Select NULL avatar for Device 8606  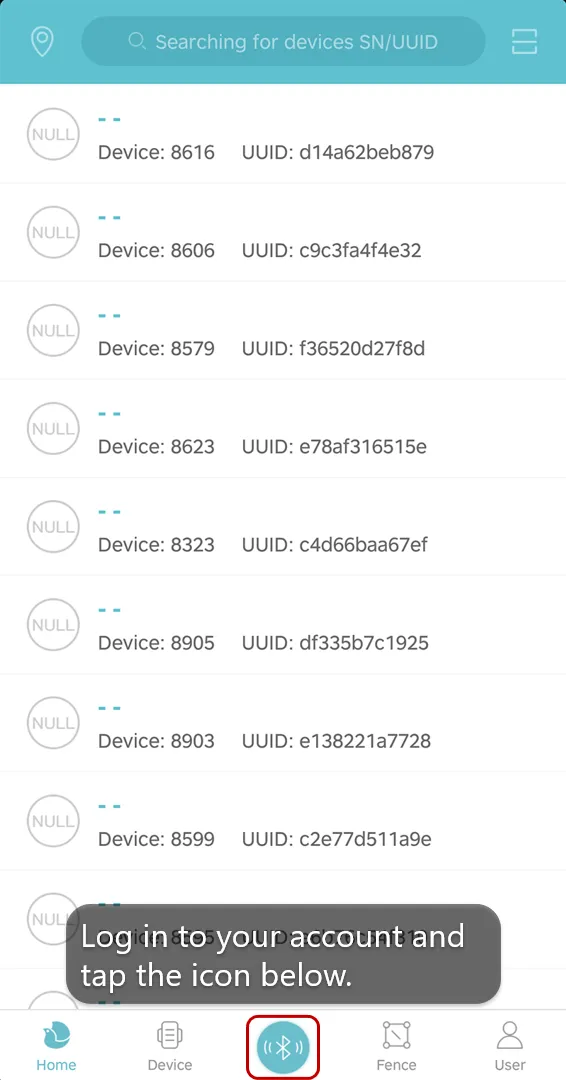click(53, 232)
